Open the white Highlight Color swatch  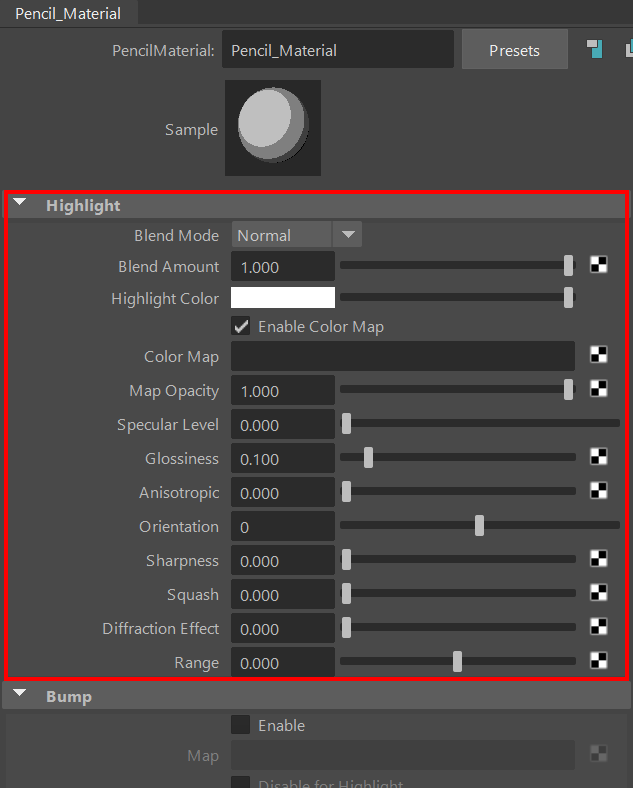tap(283, 298)
